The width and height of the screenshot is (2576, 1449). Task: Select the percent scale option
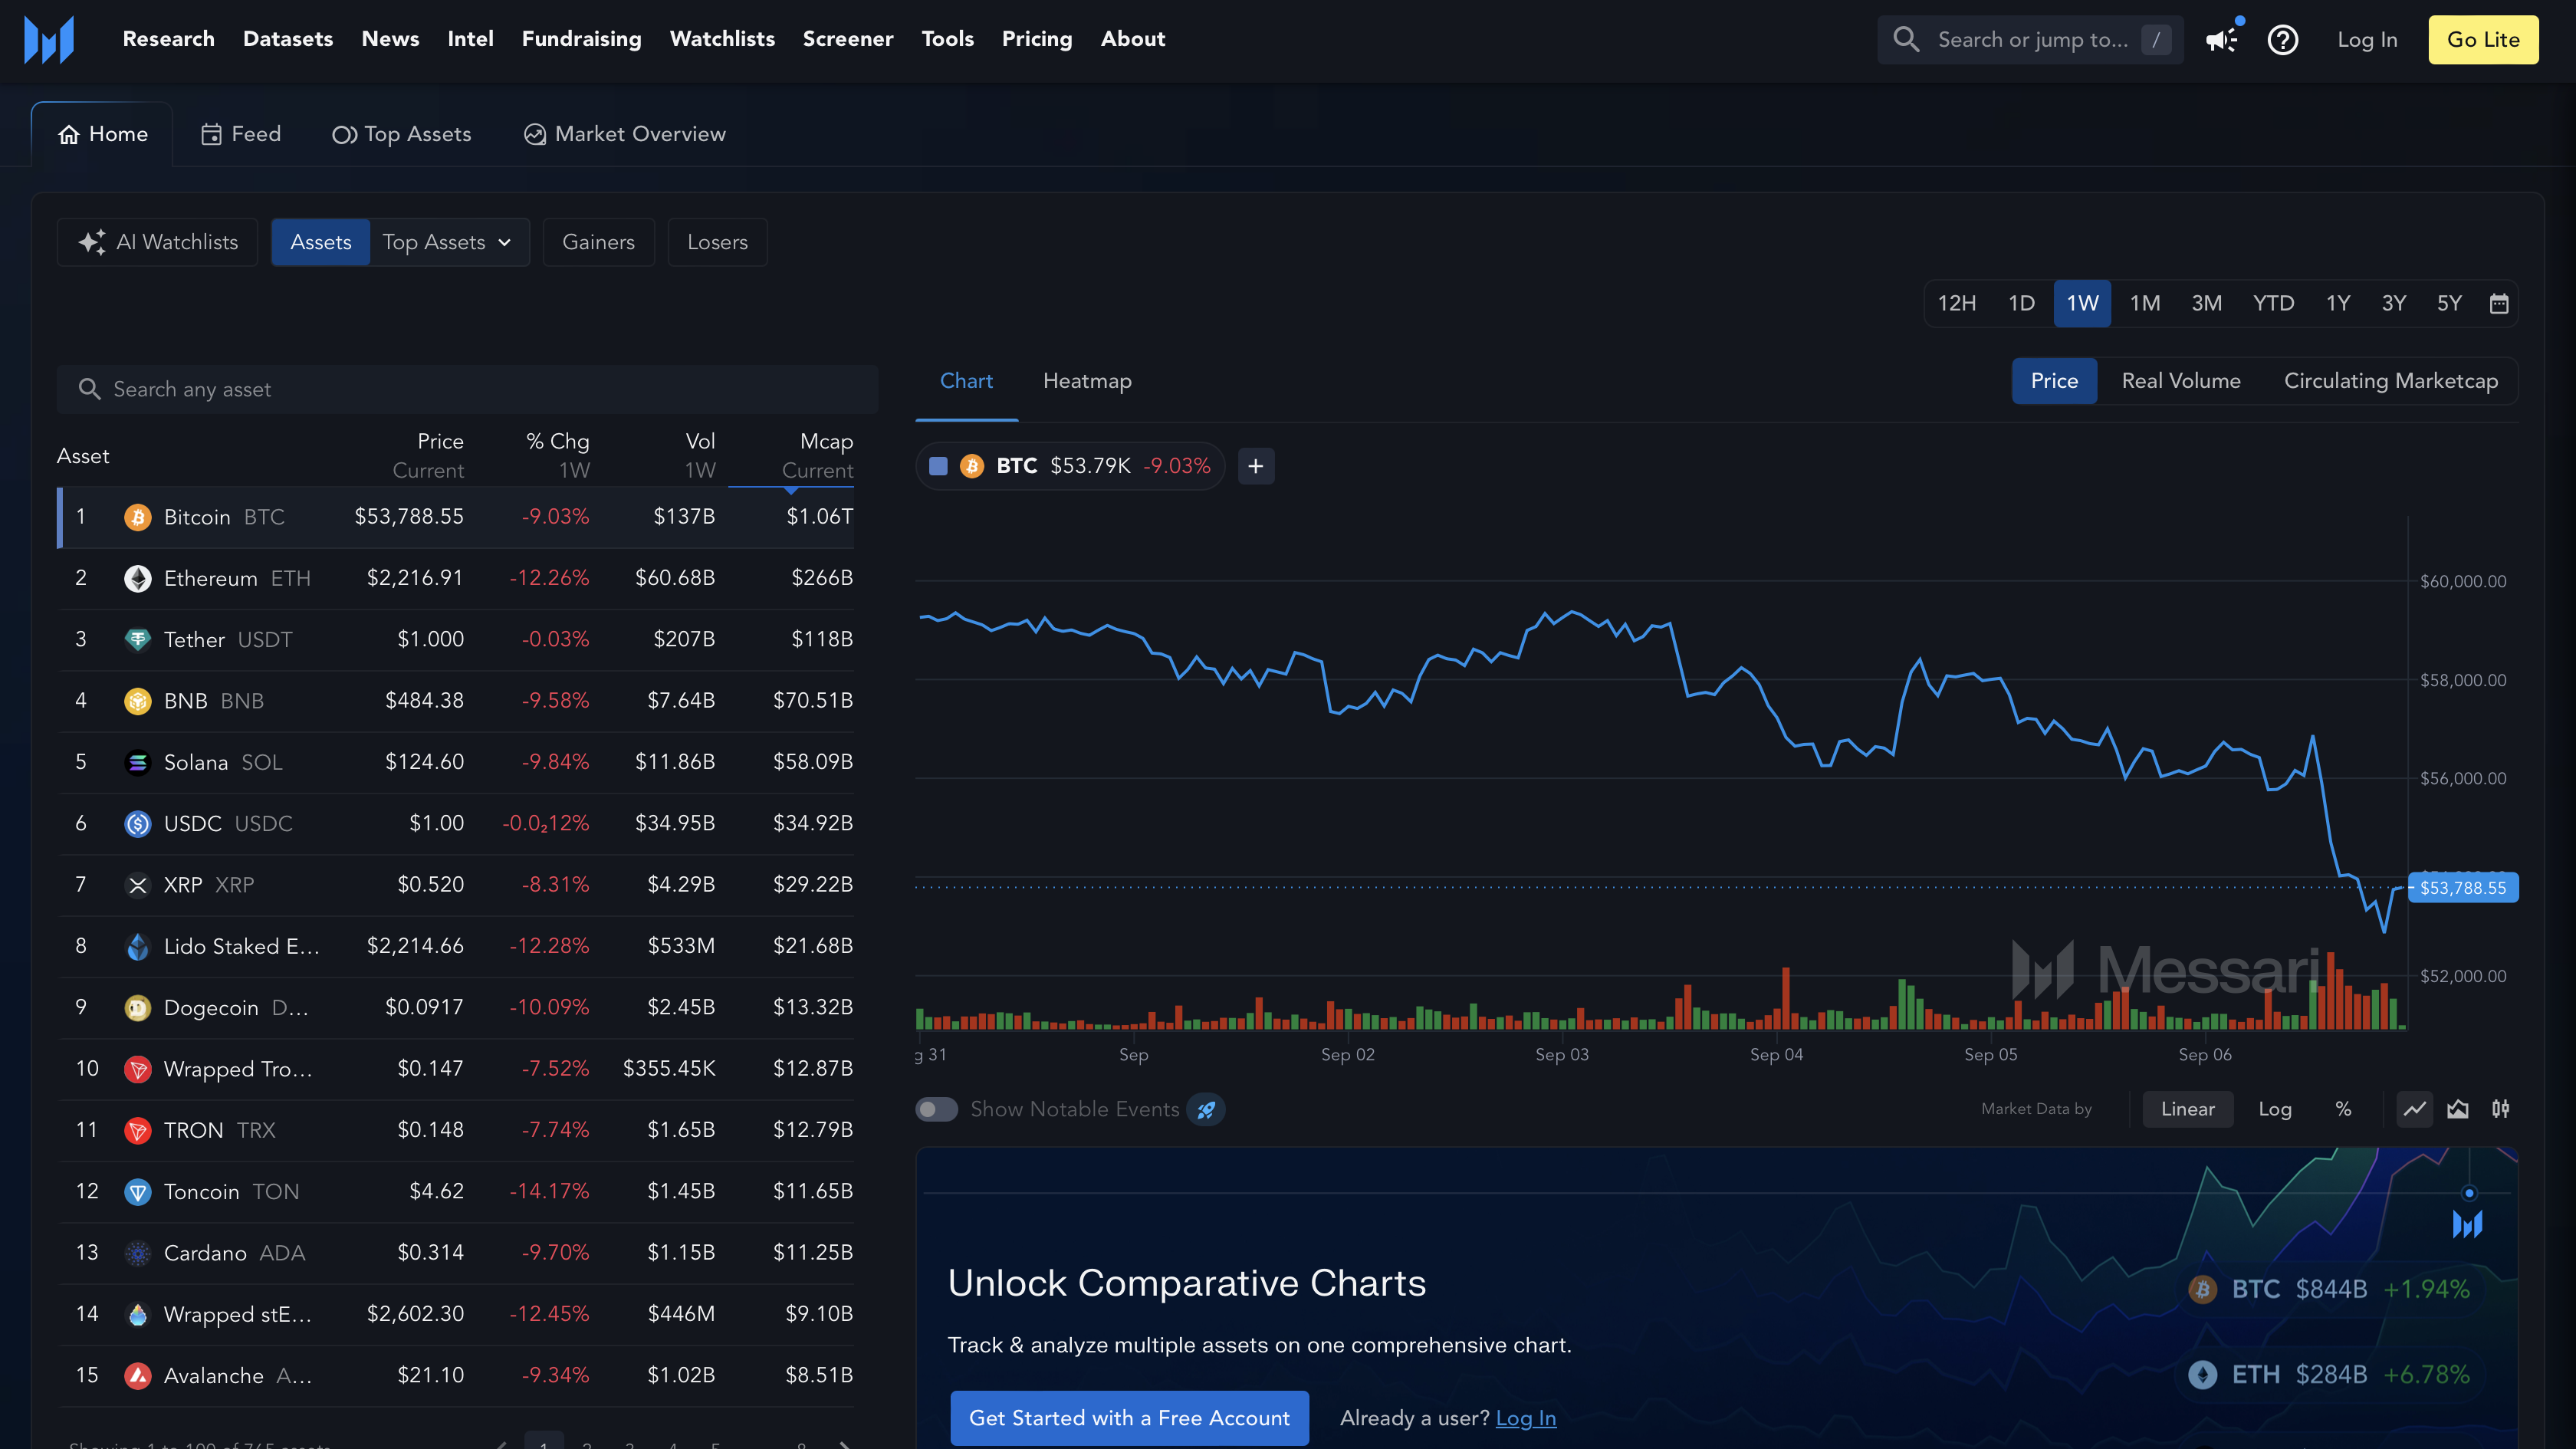[x=2343, y=1109]
